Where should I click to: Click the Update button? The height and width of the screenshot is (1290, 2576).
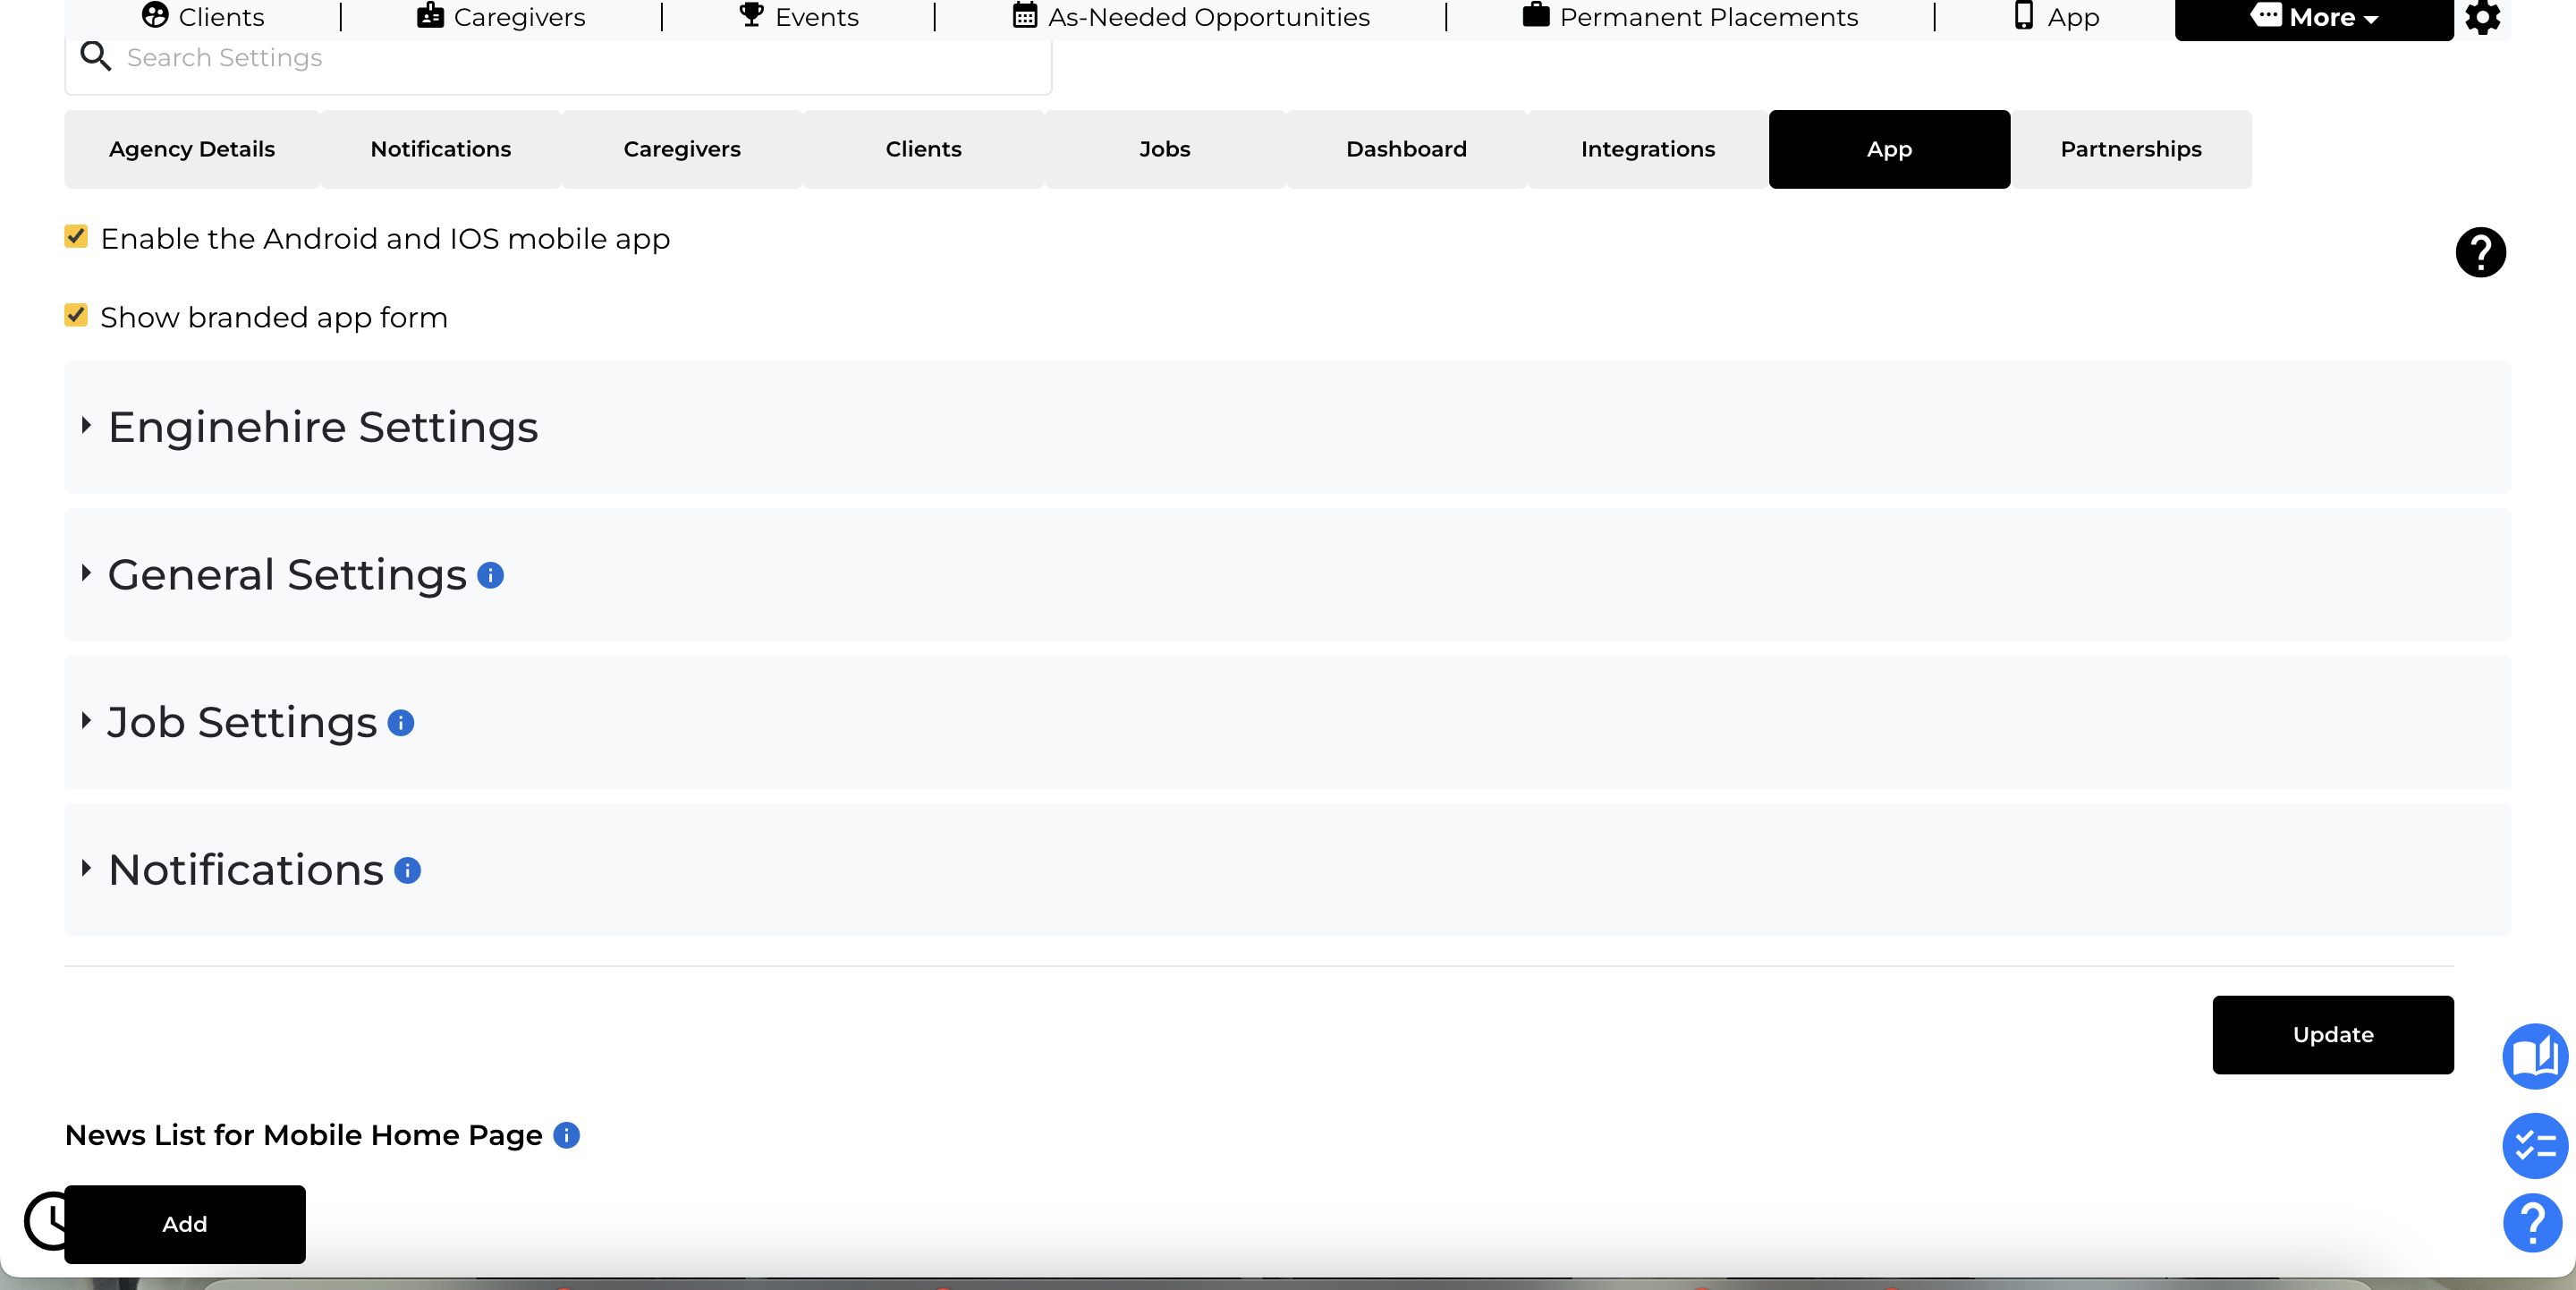tap(2333, 1034)
